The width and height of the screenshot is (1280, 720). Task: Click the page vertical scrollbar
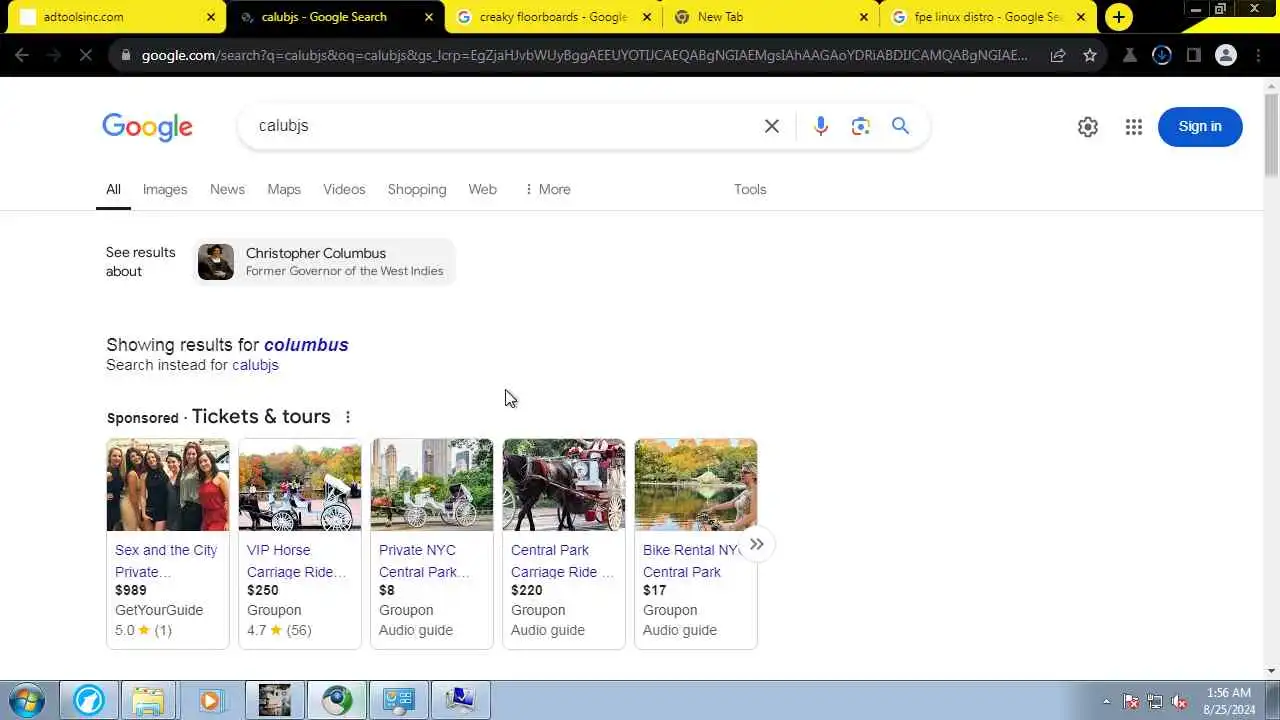click(1271, 135)
